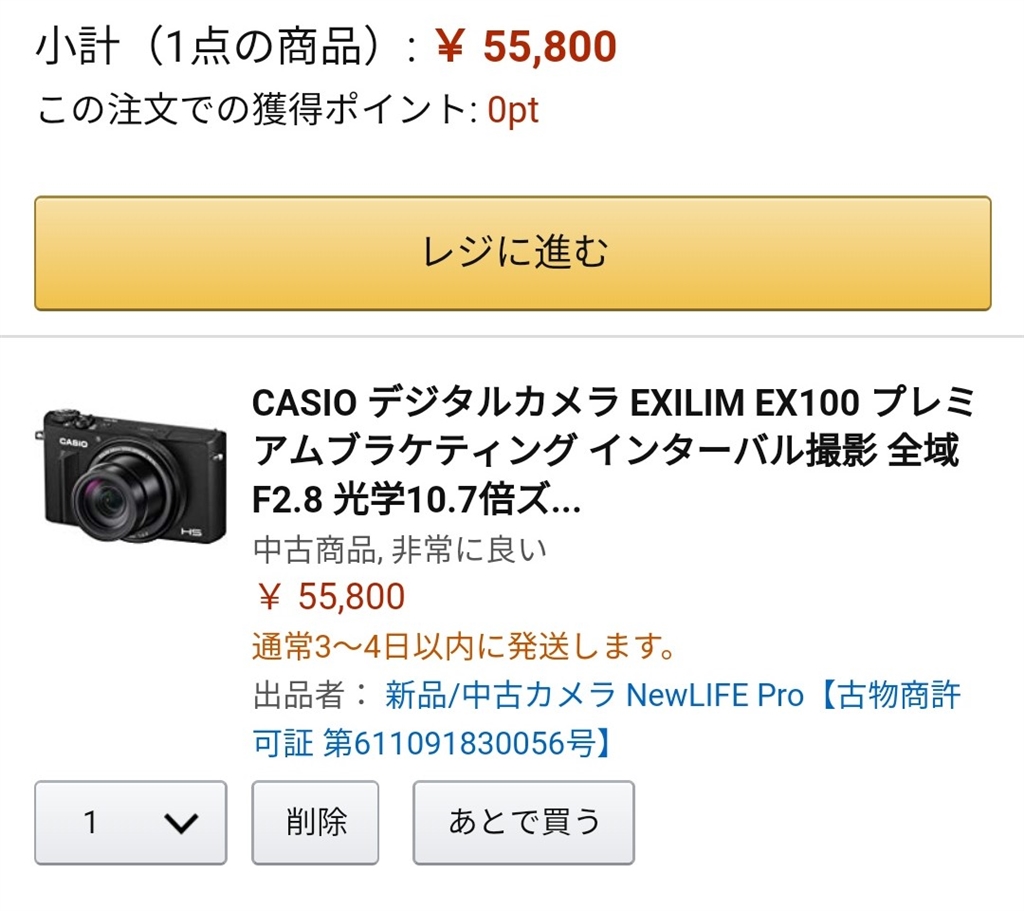Viewport: 1024px width, 911px height.
Task: Click the レジに進む checkout button
Action: [512, 253]
